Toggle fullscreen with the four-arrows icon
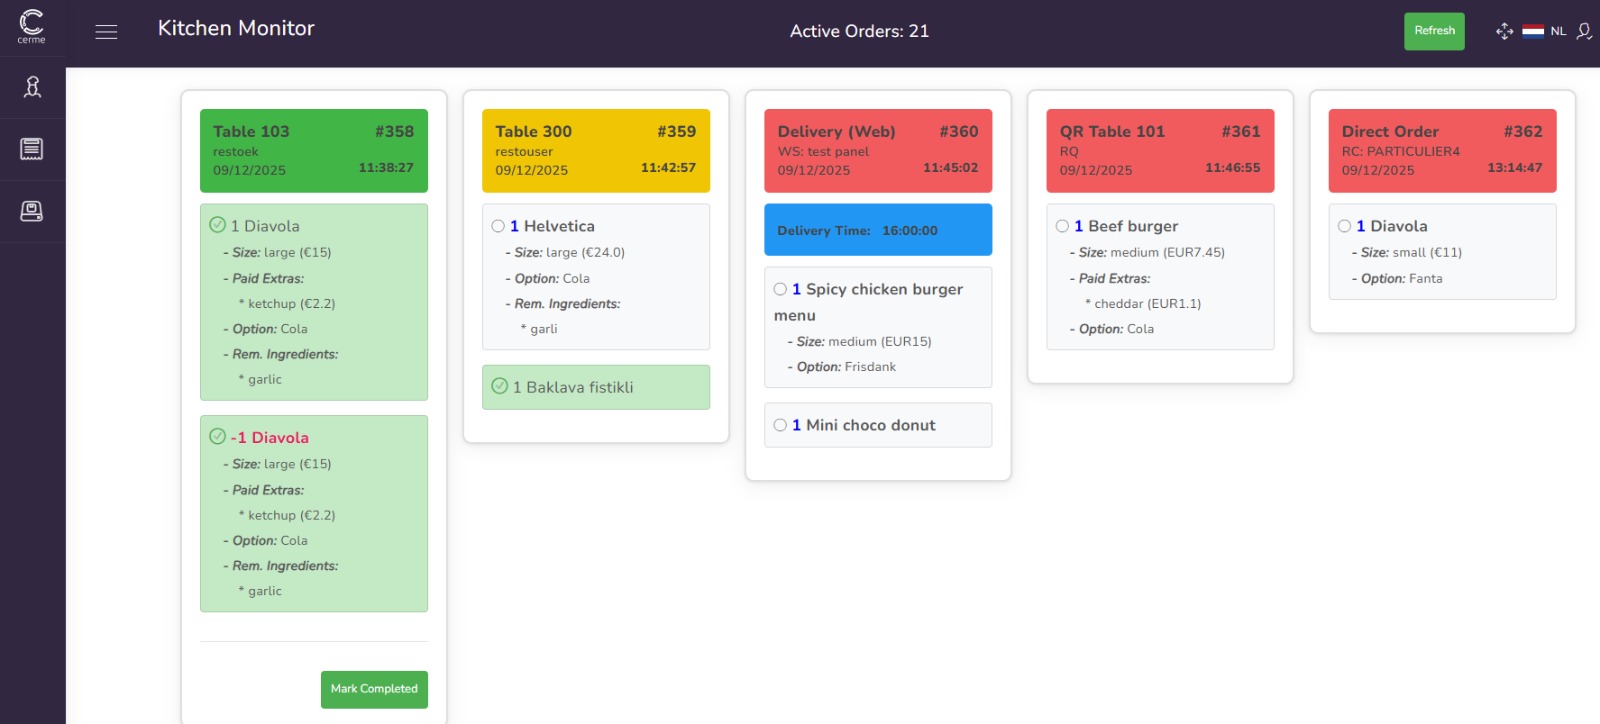 tap(1504, 31)
